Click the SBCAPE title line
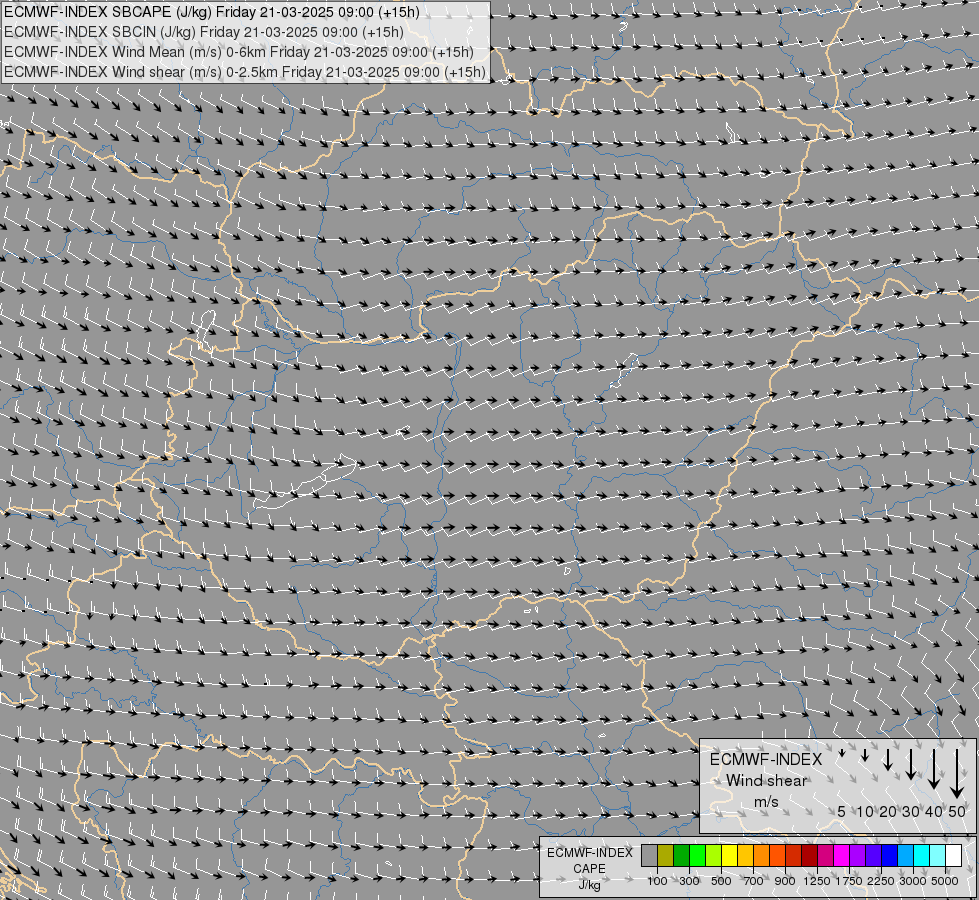 [x=212, y=12]
